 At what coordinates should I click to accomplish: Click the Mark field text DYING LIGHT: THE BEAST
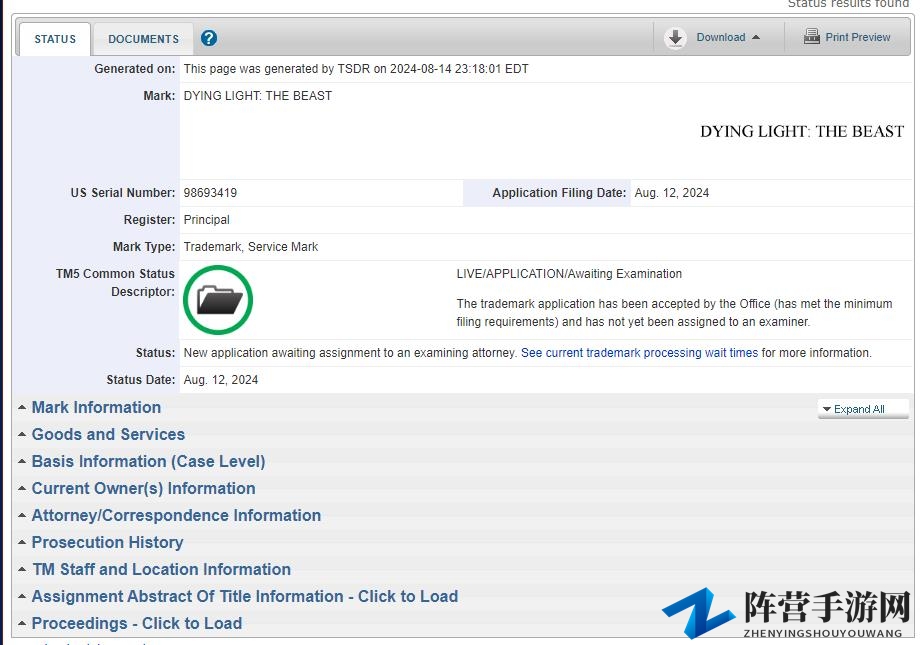[x=257, y=96]
